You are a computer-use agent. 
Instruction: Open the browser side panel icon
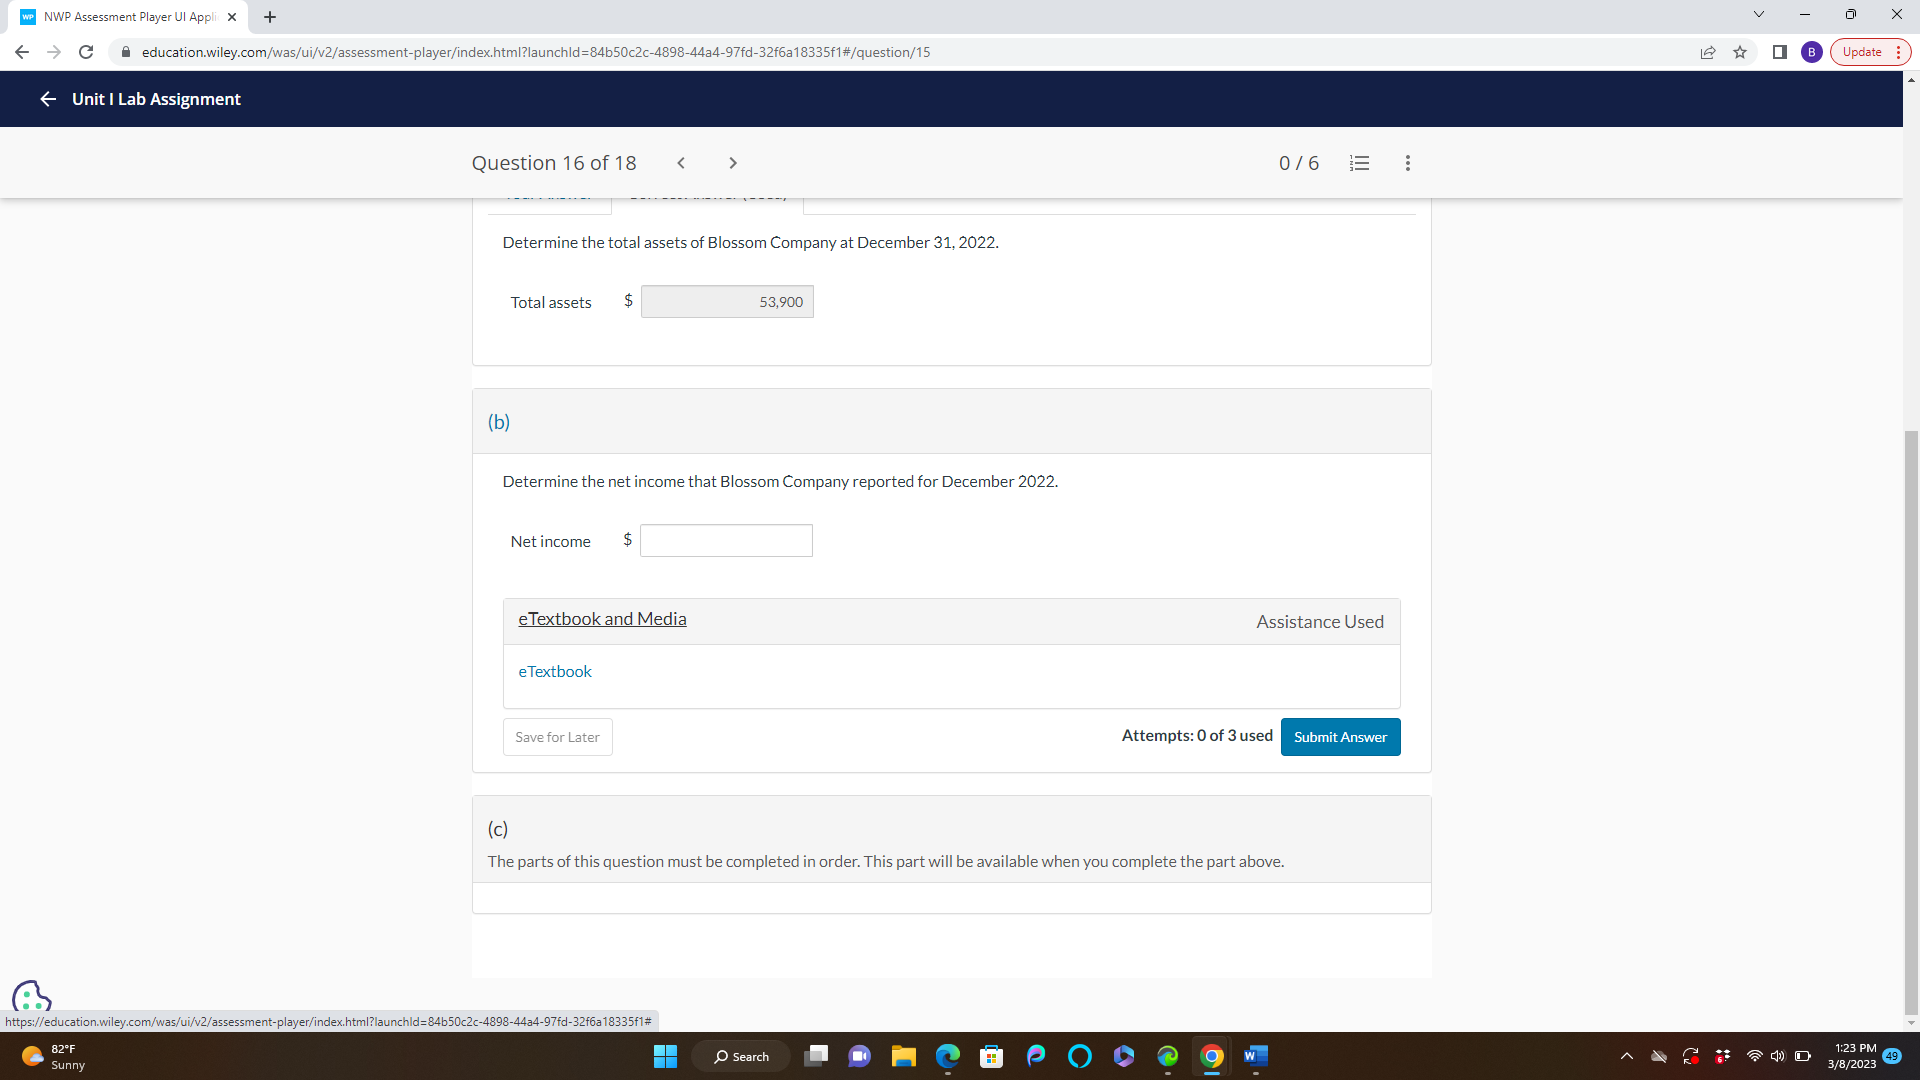tap(1779, 52)
